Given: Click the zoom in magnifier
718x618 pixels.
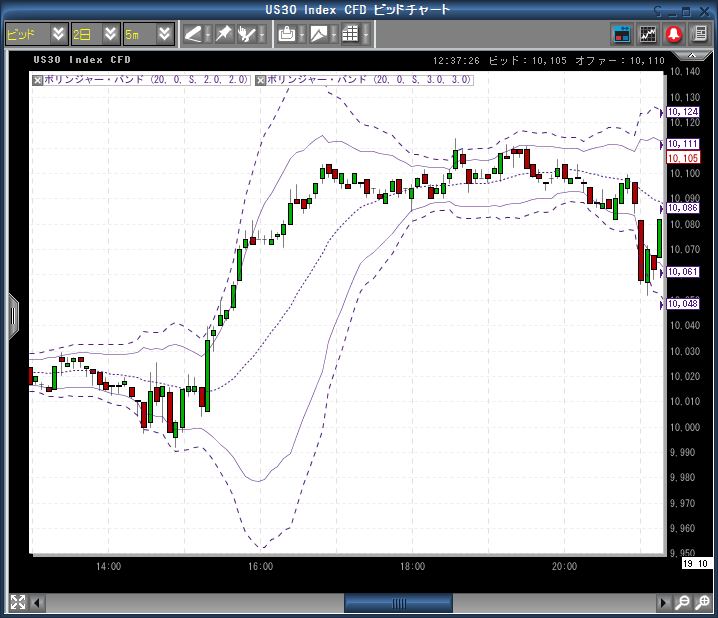Looking at the screenshot, I should [681, 603].
